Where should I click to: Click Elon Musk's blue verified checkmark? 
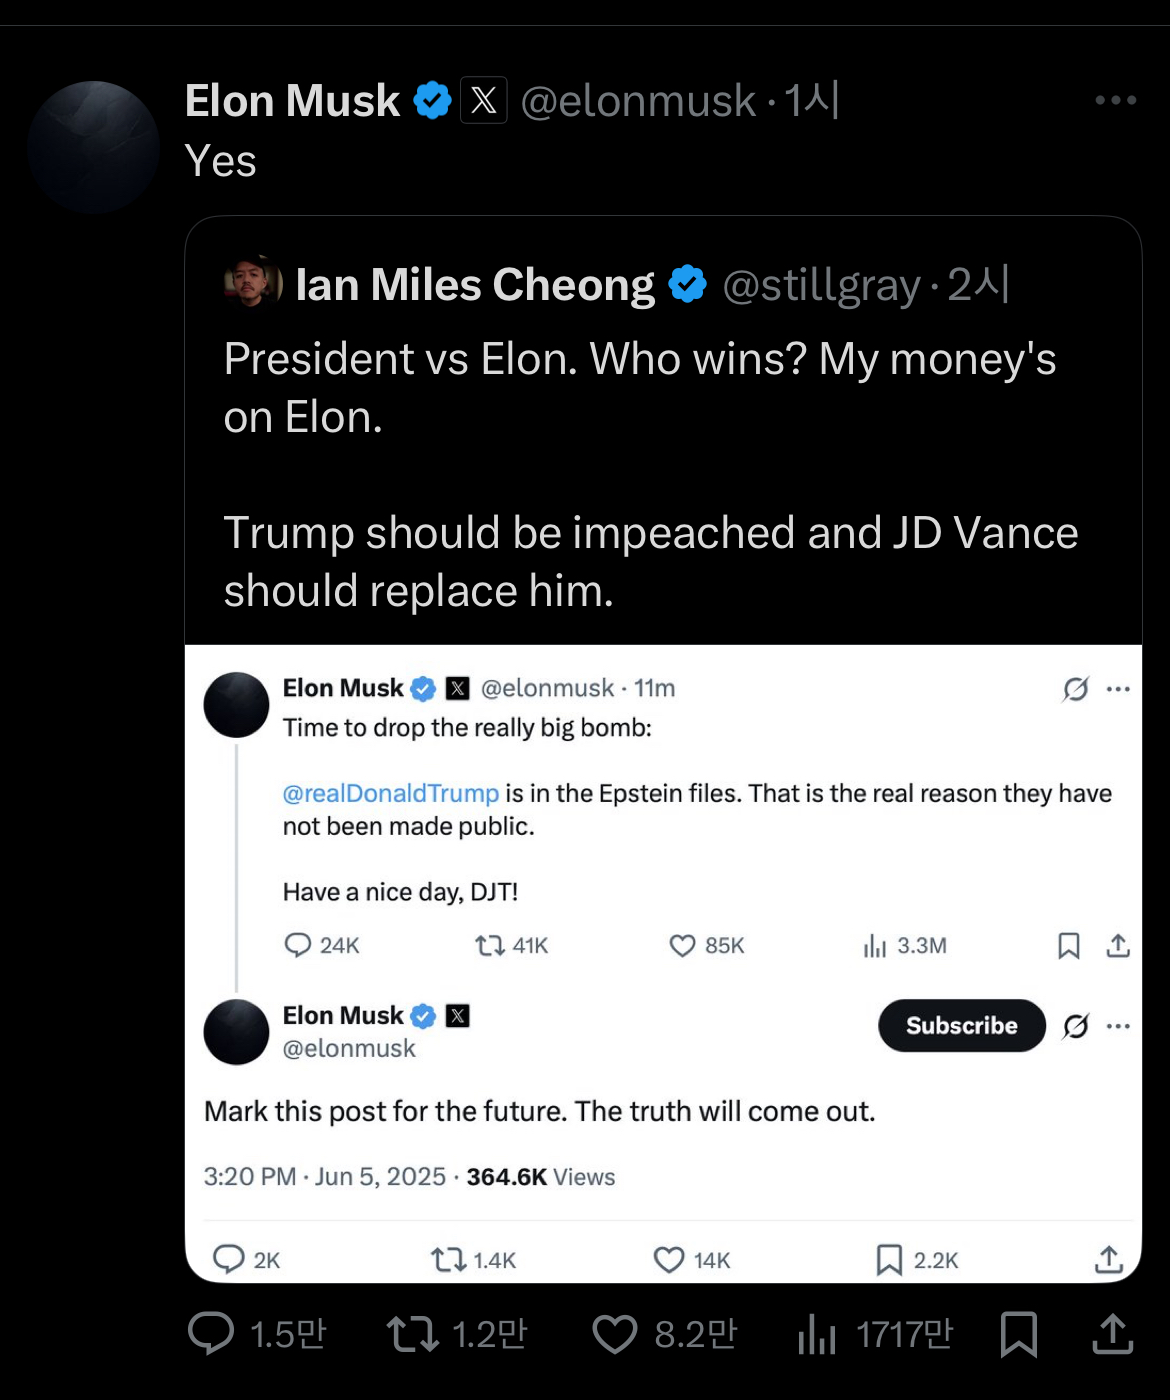(432, 100)
